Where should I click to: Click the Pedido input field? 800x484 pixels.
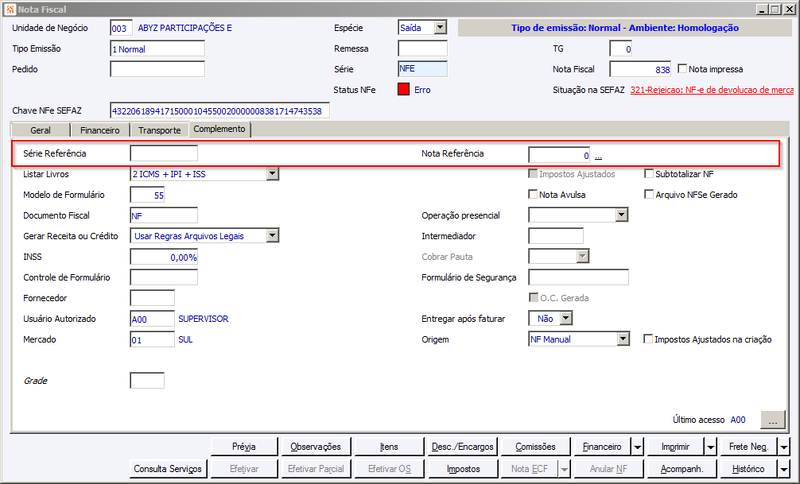click(x=157, y=69)
